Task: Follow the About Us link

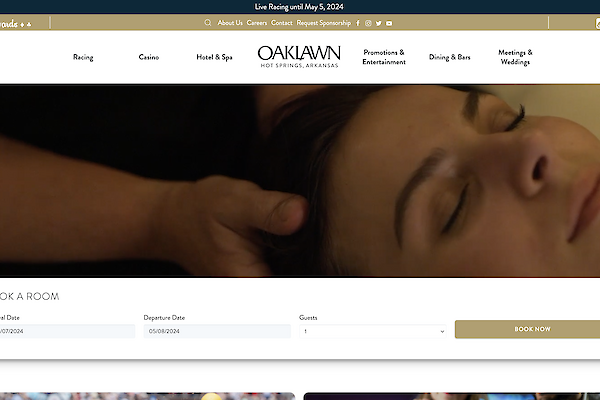Action: point(230,23)
